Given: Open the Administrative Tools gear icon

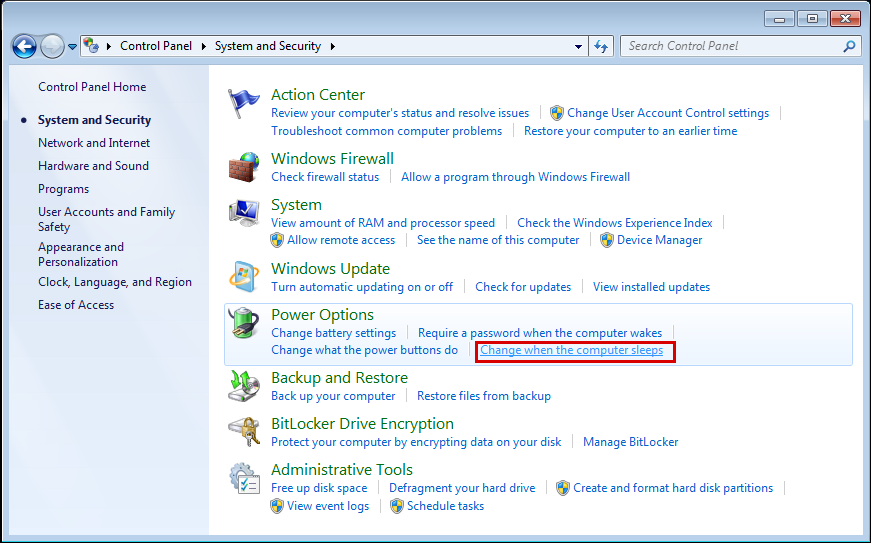Looking at the screenshot, I should (x=244, y=478).
